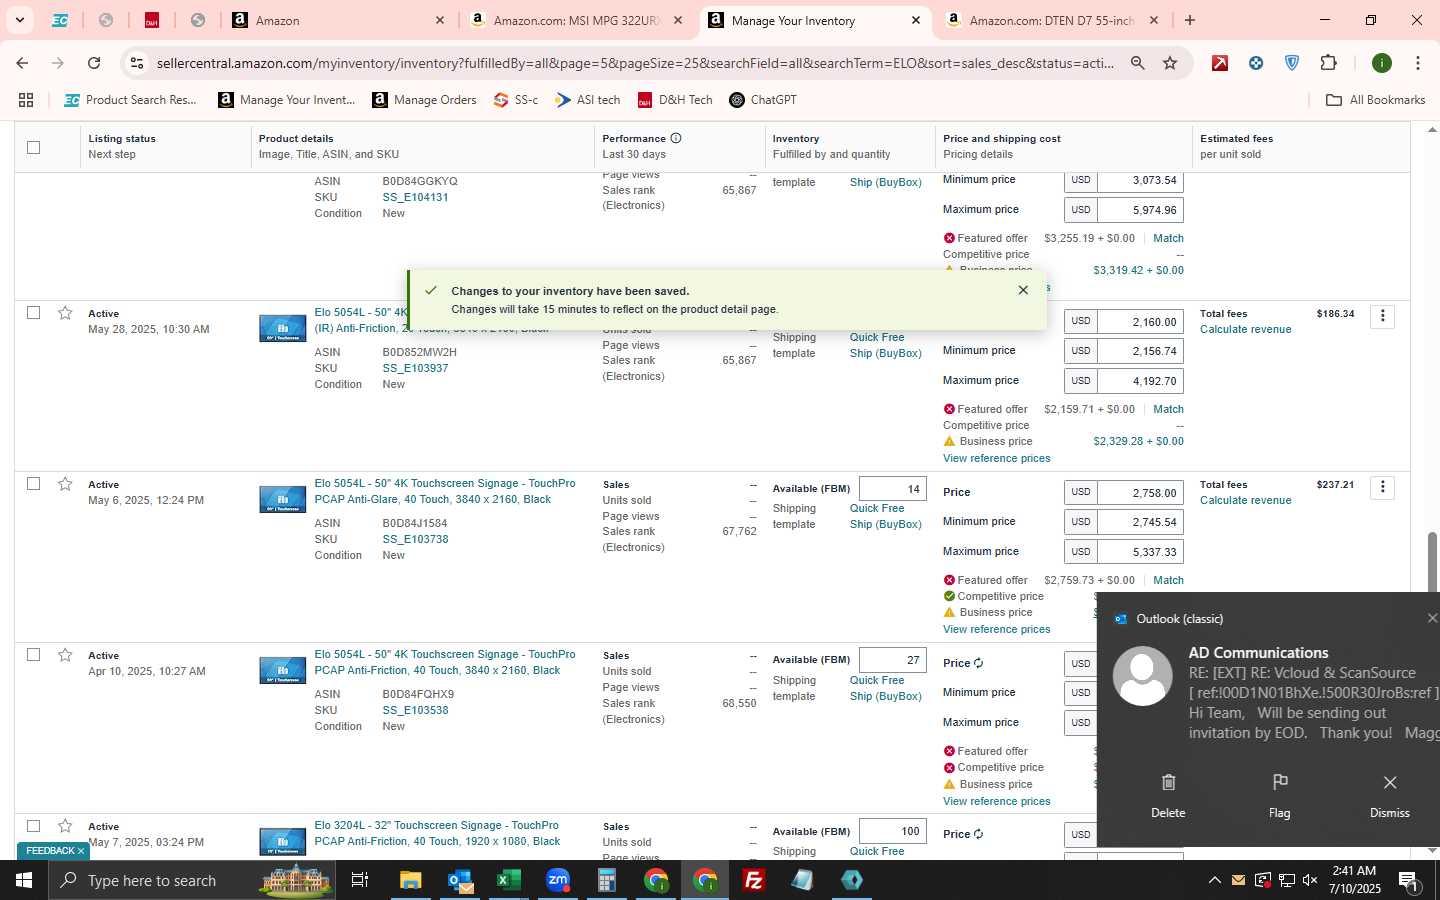Flag the AD Communications email notification

1279,795
